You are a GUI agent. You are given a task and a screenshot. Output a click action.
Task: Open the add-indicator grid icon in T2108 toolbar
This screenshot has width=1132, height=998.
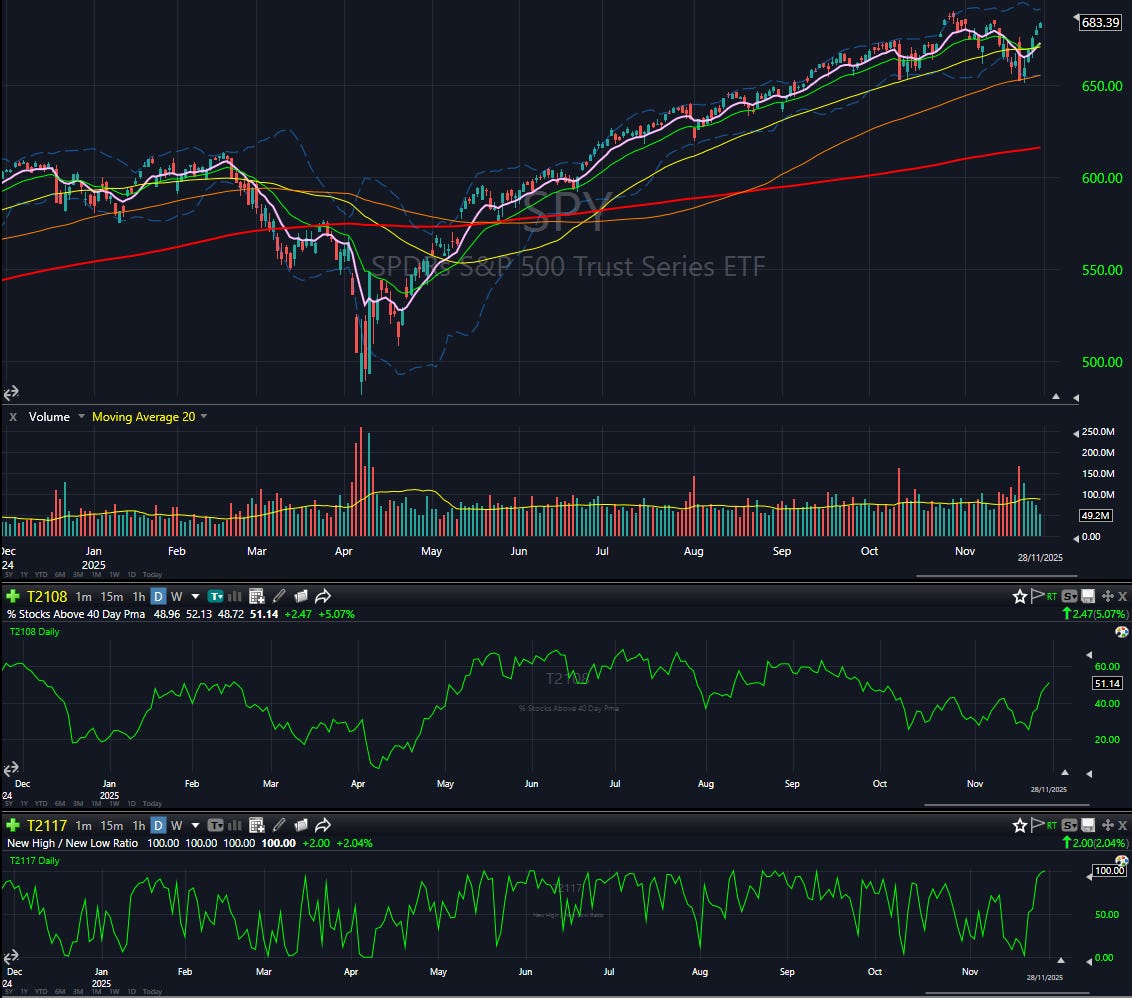tap(256, 596)
